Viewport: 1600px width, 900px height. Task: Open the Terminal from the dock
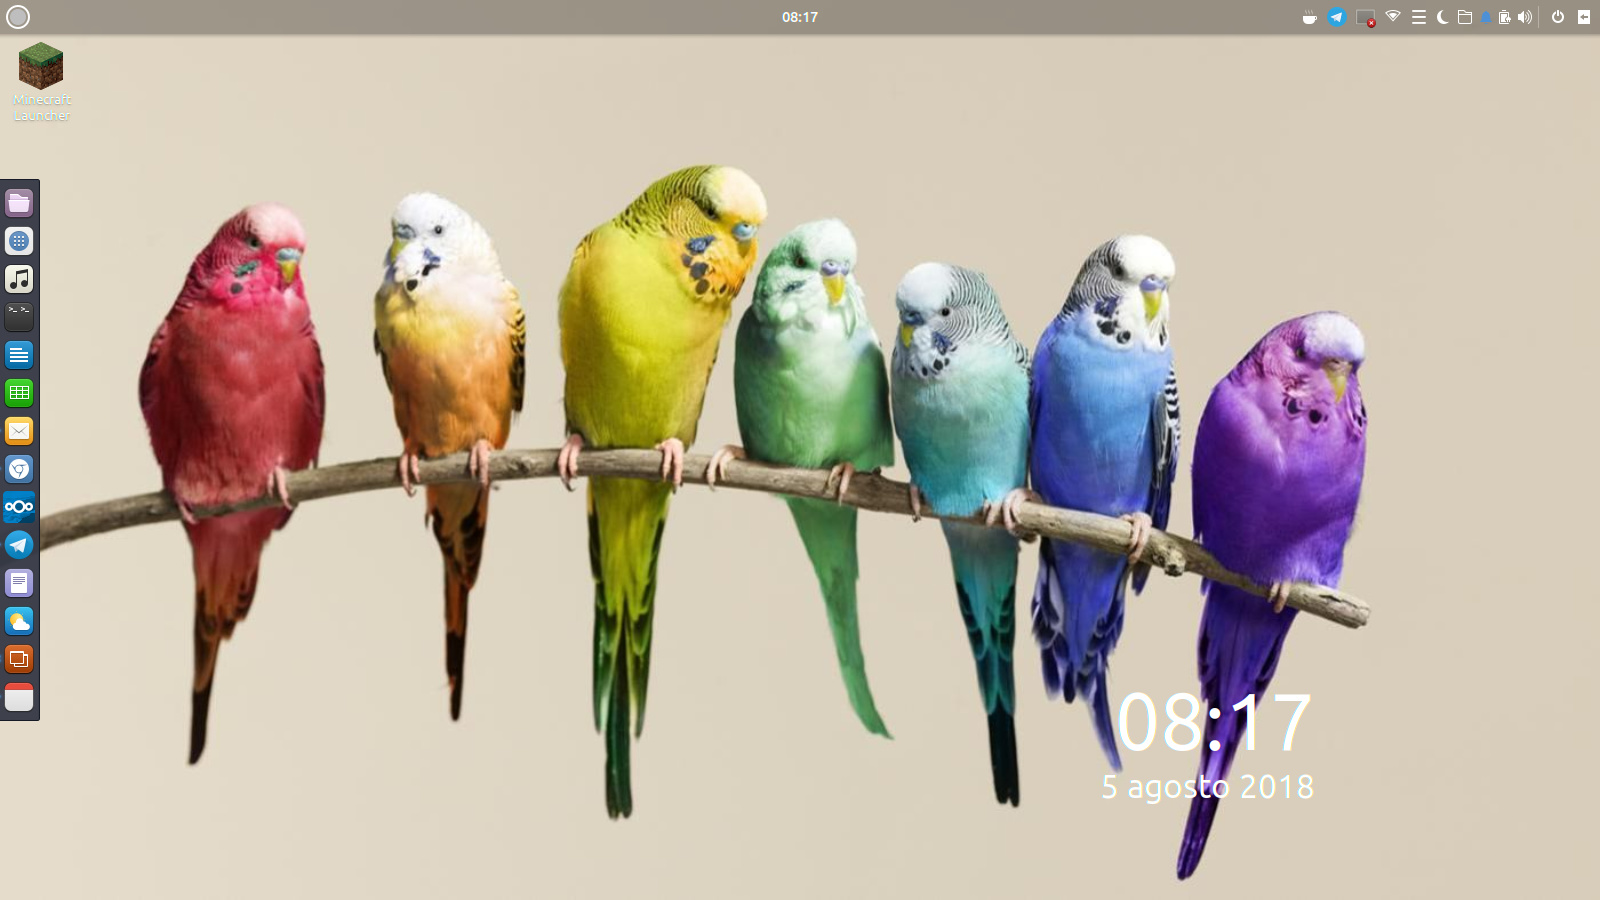[19, 317]
